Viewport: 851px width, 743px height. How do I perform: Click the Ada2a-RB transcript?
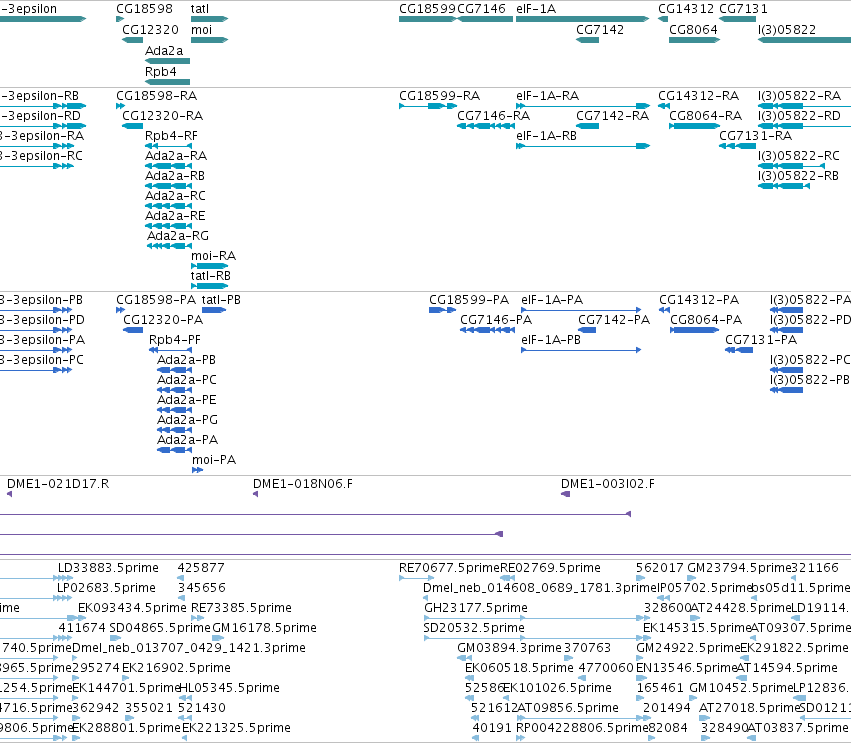coord(168,186)
